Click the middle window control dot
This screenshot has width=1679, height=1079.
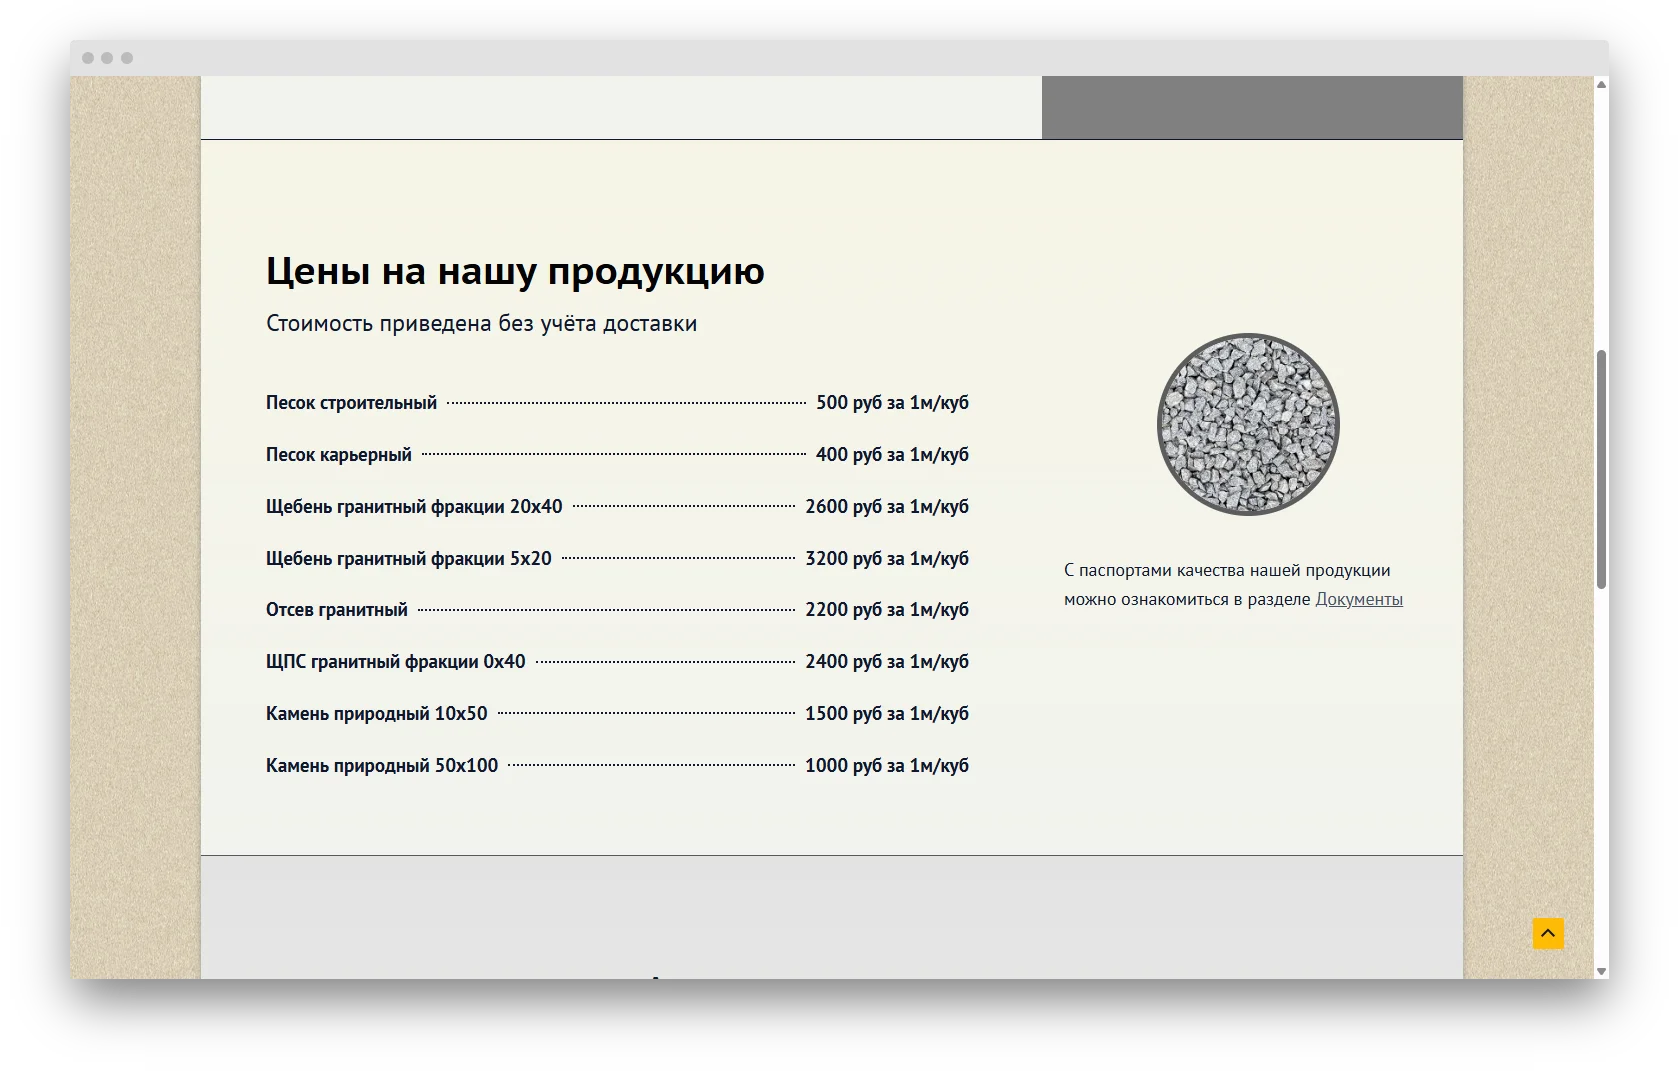[x=109, y=59]
